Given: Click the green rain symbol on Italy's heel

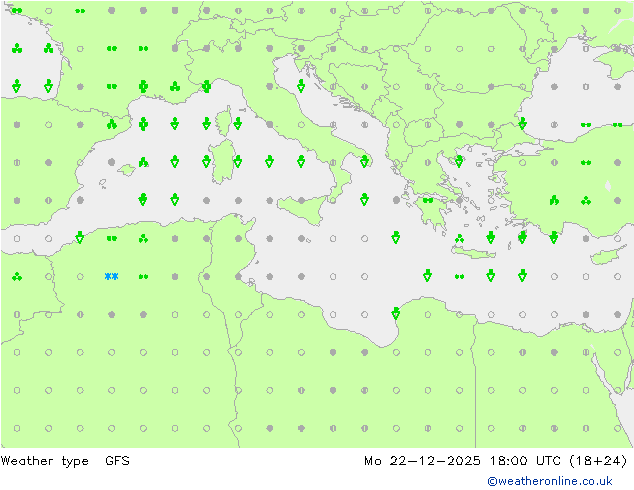Looking at the screenshot, I should click(364, 161).
